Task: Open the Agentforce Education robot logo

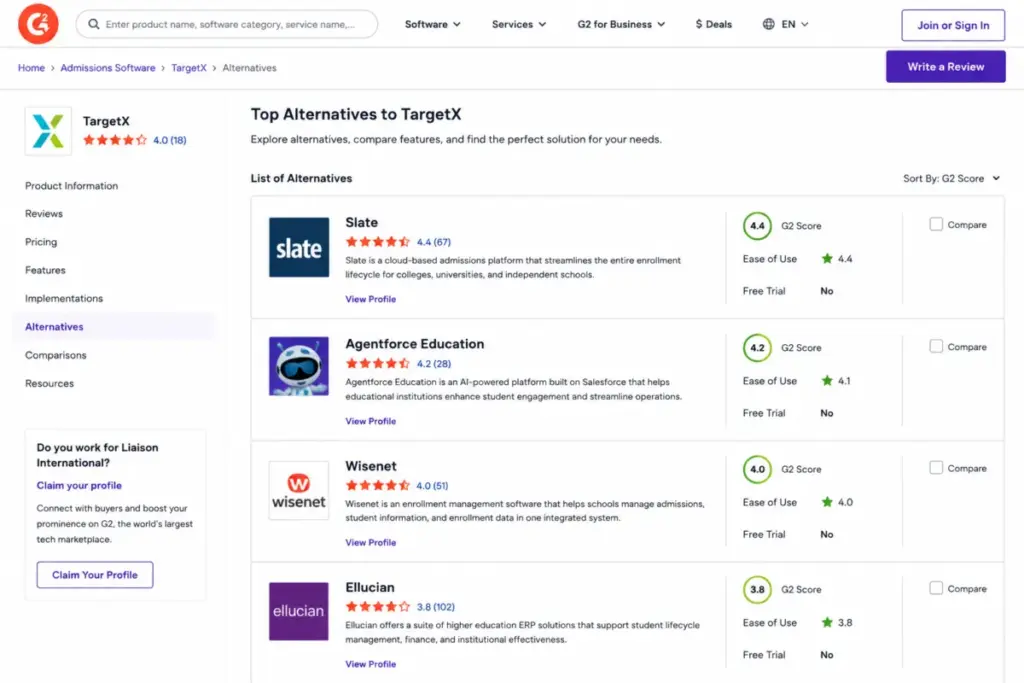Action: pos(299,366)
